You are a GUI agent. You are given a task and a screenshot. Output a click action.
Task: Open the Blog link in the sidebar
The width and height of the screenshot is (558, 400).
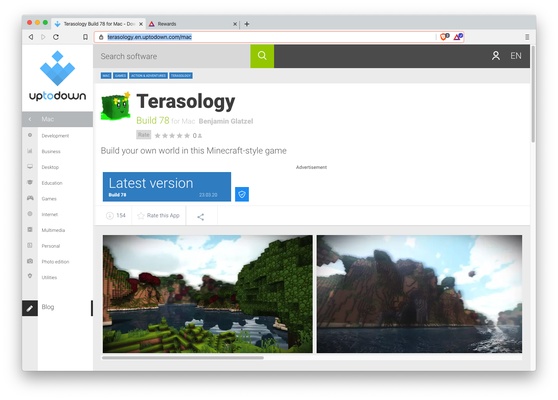(x=48, y=307)
